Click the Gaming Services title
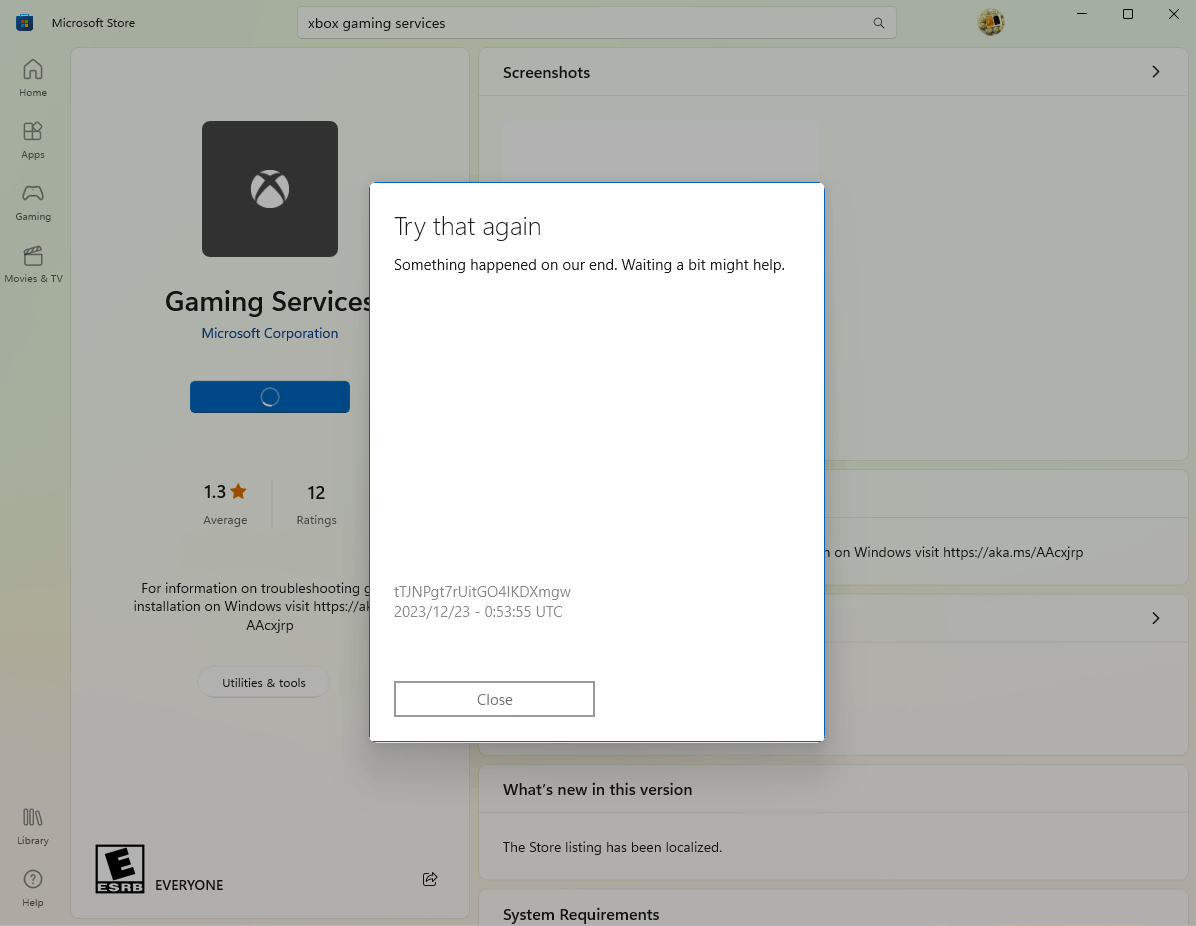The width and height of the screenshot is (1196, 926). click(x=268, y=301)
